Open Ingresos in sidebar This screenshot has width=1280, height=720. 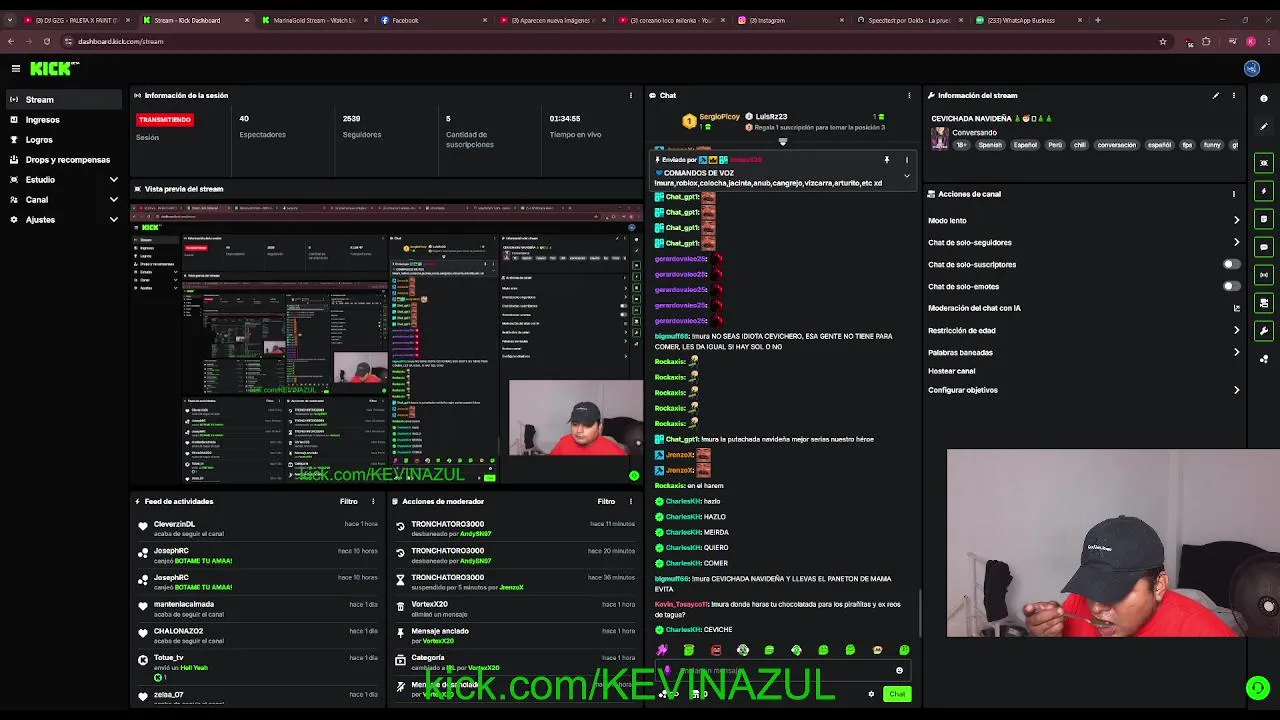[64, 119]
